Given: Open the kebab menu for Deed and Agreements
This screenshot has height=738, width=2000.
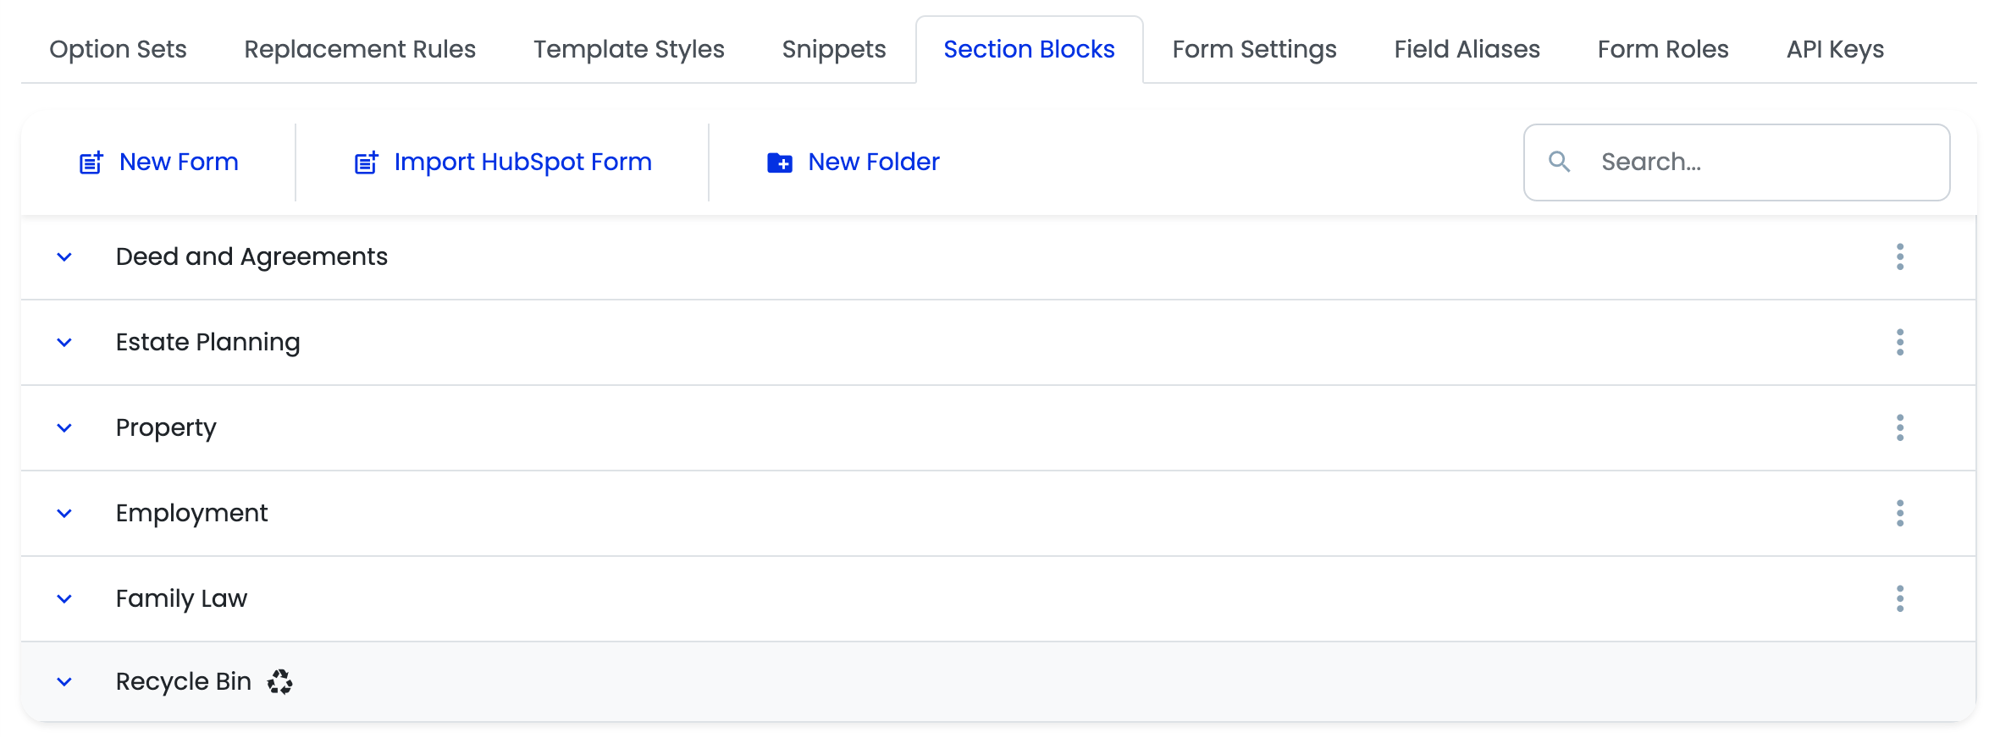Looking at the screenshot, I should coord(1899,257).
